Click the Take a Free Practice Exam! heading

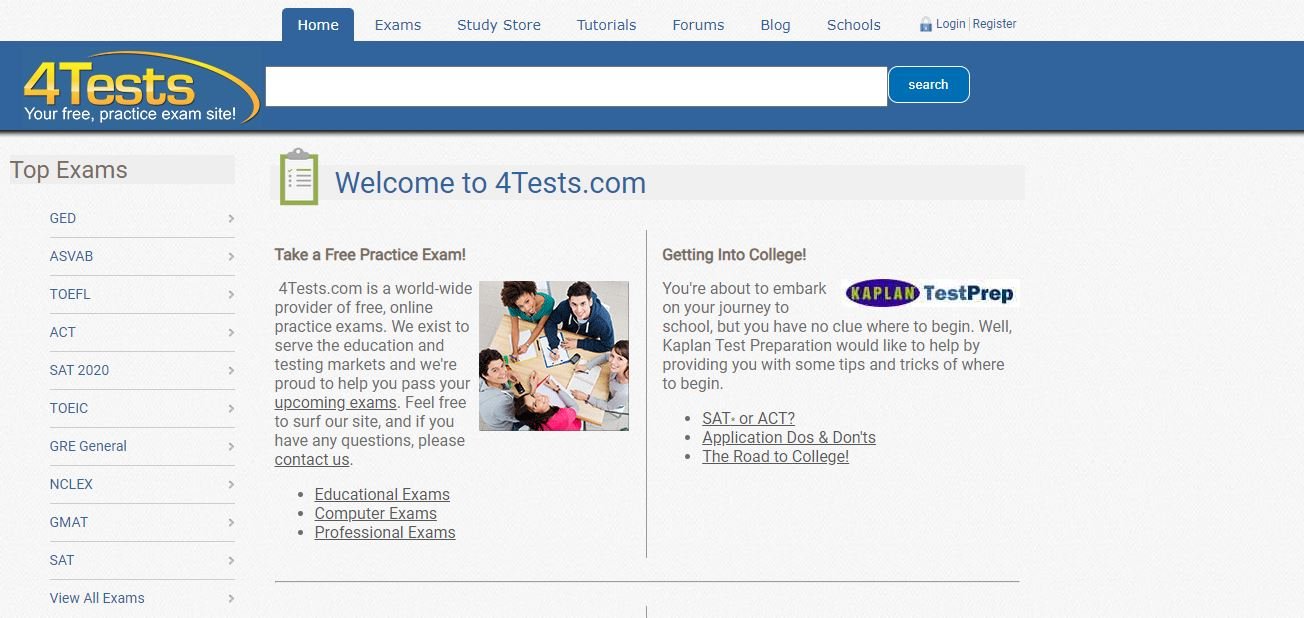[370, 255]
